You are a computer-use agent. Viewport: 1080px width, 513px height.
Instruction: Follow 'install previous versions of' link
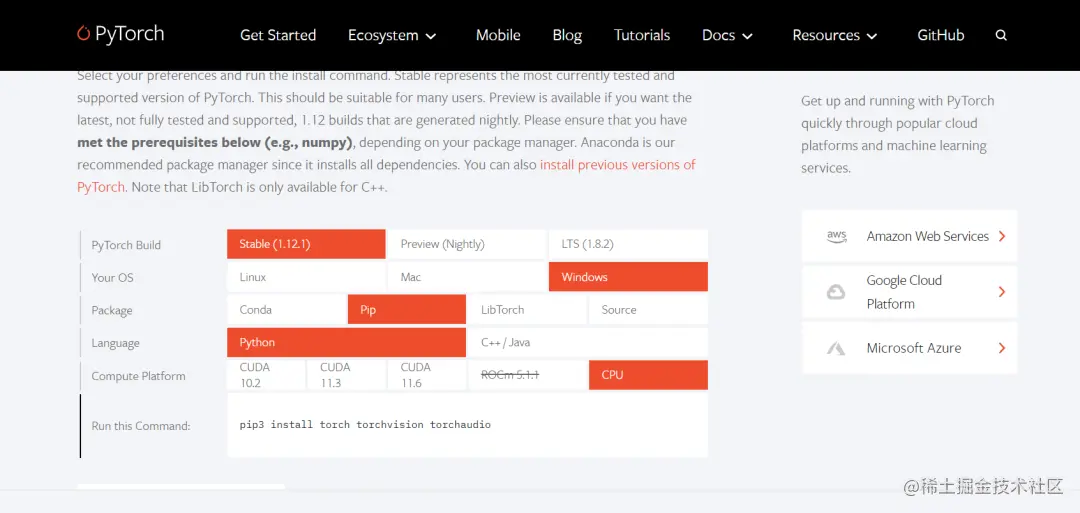pos(618,165)
